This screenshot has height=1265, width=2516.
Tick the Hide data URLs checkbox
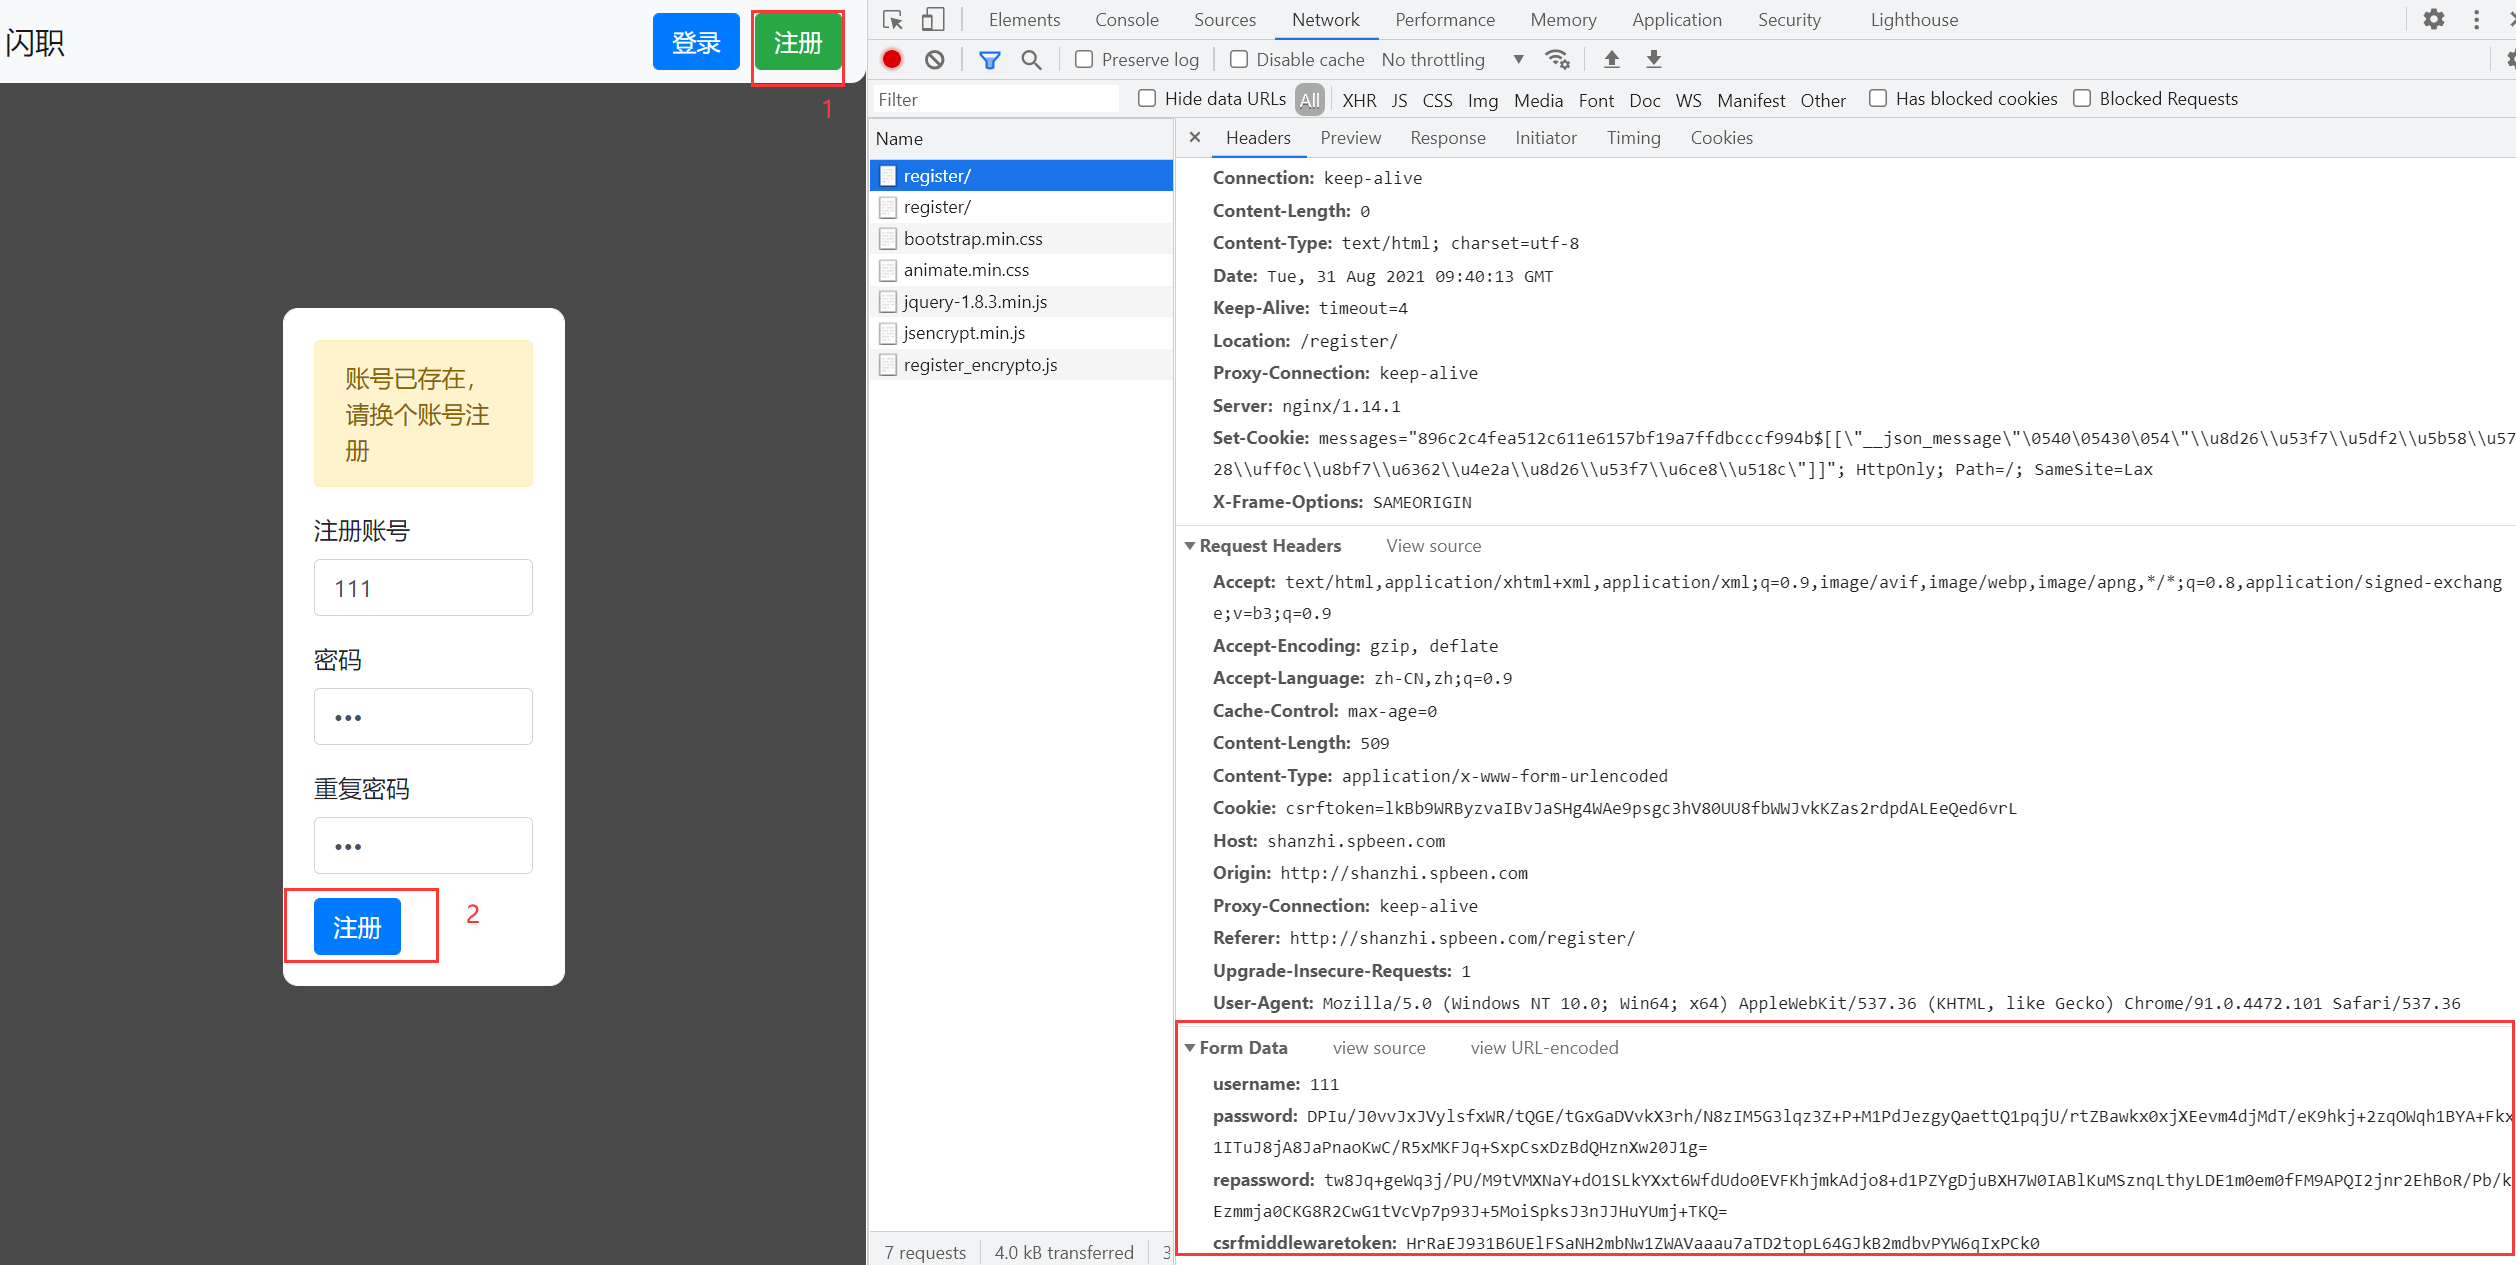pos(1147,99)
